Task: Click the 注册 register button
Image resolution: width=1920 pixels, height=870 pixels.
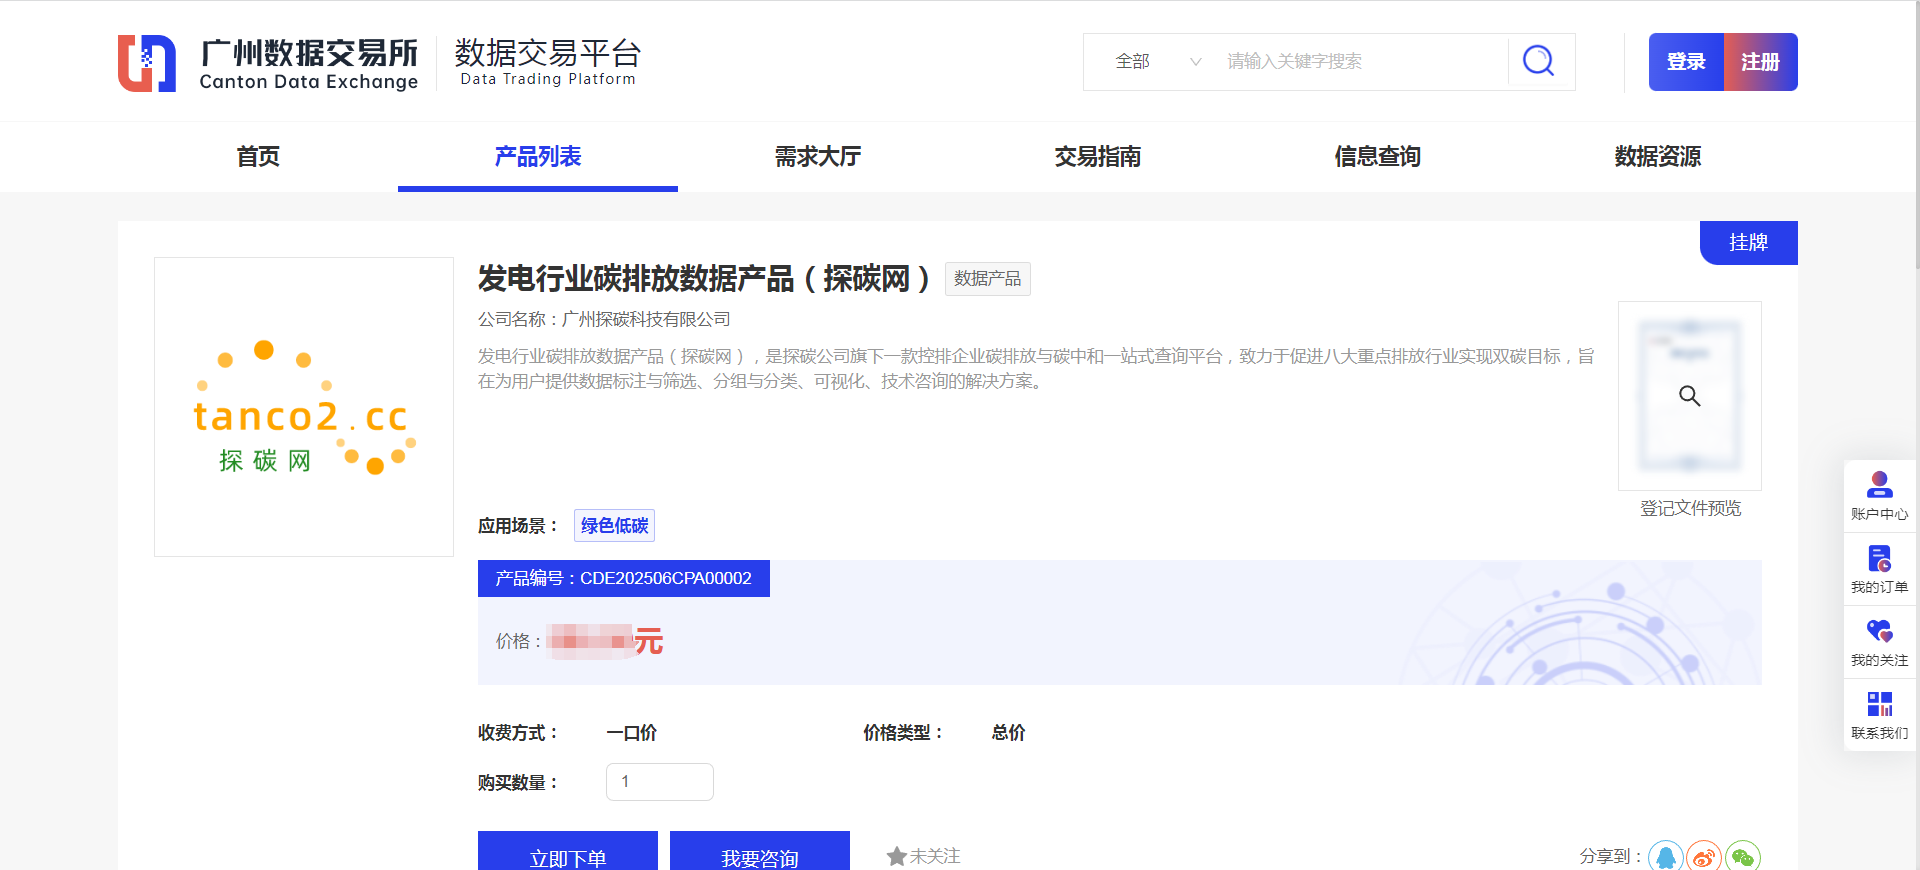Action: pos(1761,62)
